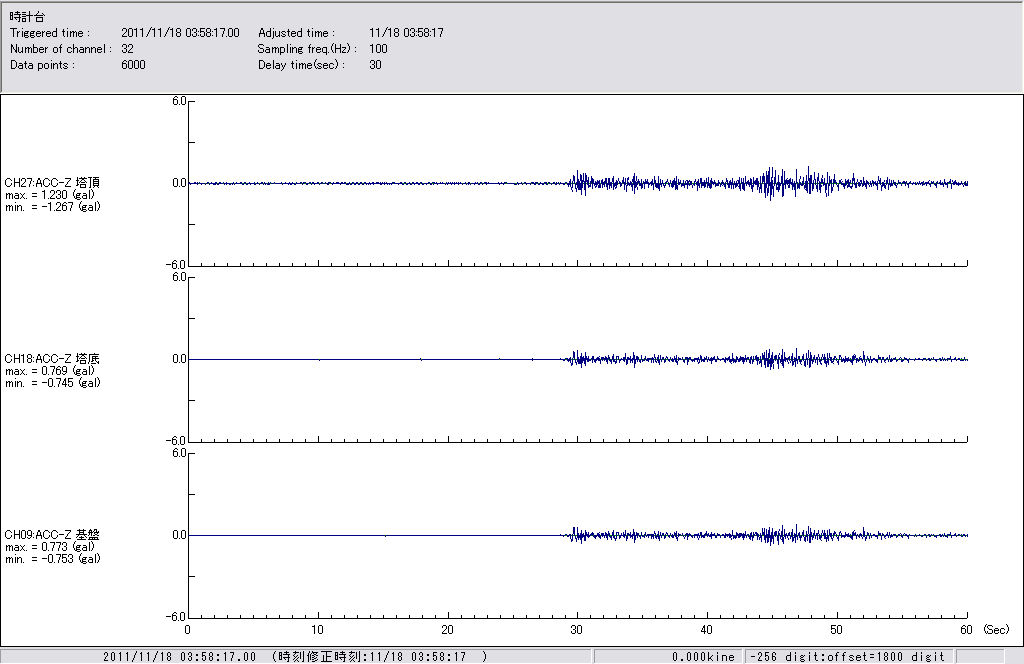Select the CH27:ACC-Z 塔頂 channel label
This screenshot has height=664, width=1024.
[52, 183]
